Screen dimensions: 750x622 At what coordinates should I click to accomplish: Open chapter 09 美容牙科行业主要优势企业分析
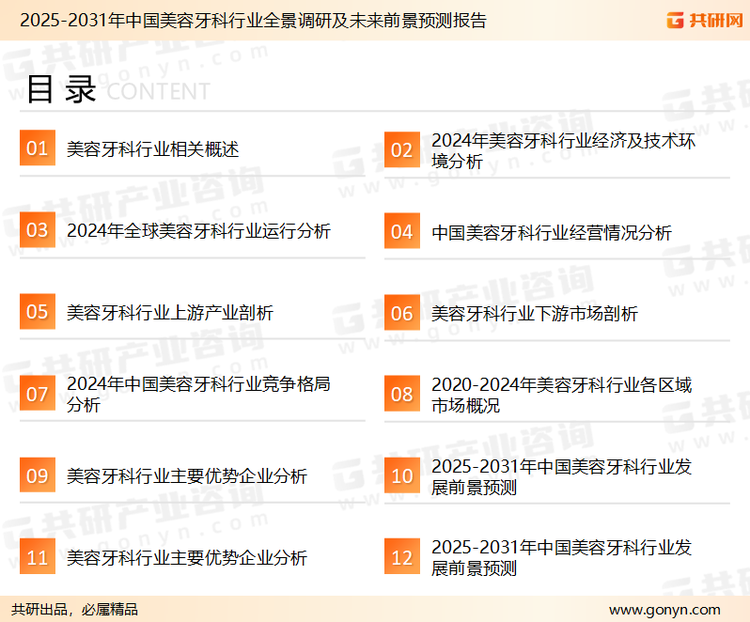[x=187, y=476]
